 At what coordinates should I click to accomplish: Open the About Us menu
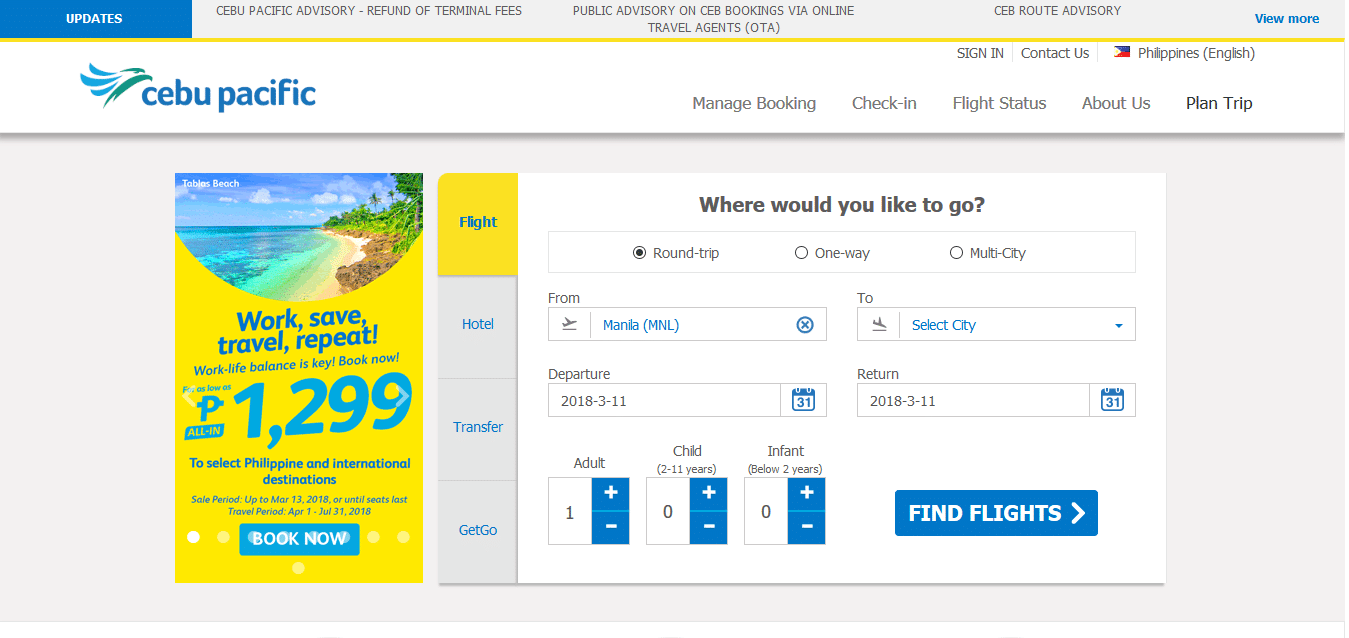1116,103
